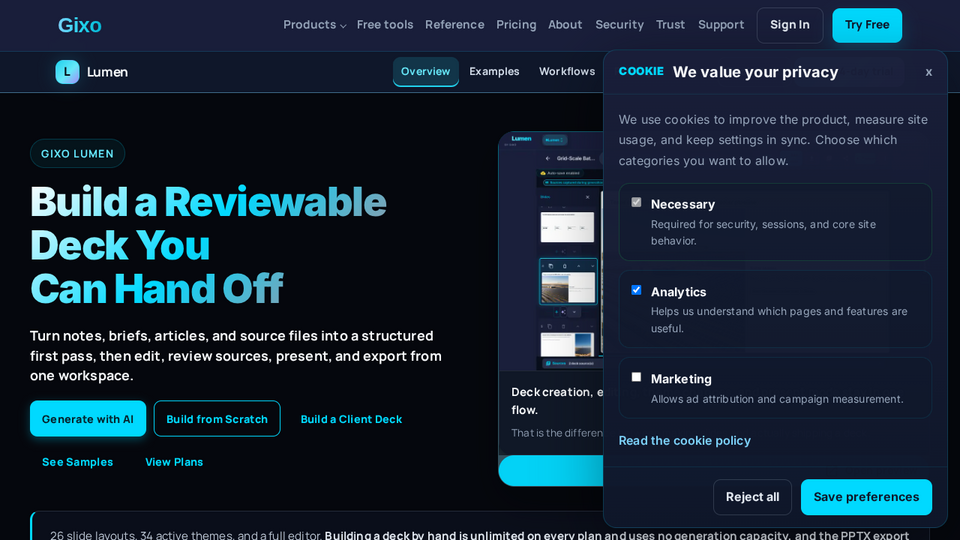Select the Overview tab
The image size is (960, 540).
426,72
